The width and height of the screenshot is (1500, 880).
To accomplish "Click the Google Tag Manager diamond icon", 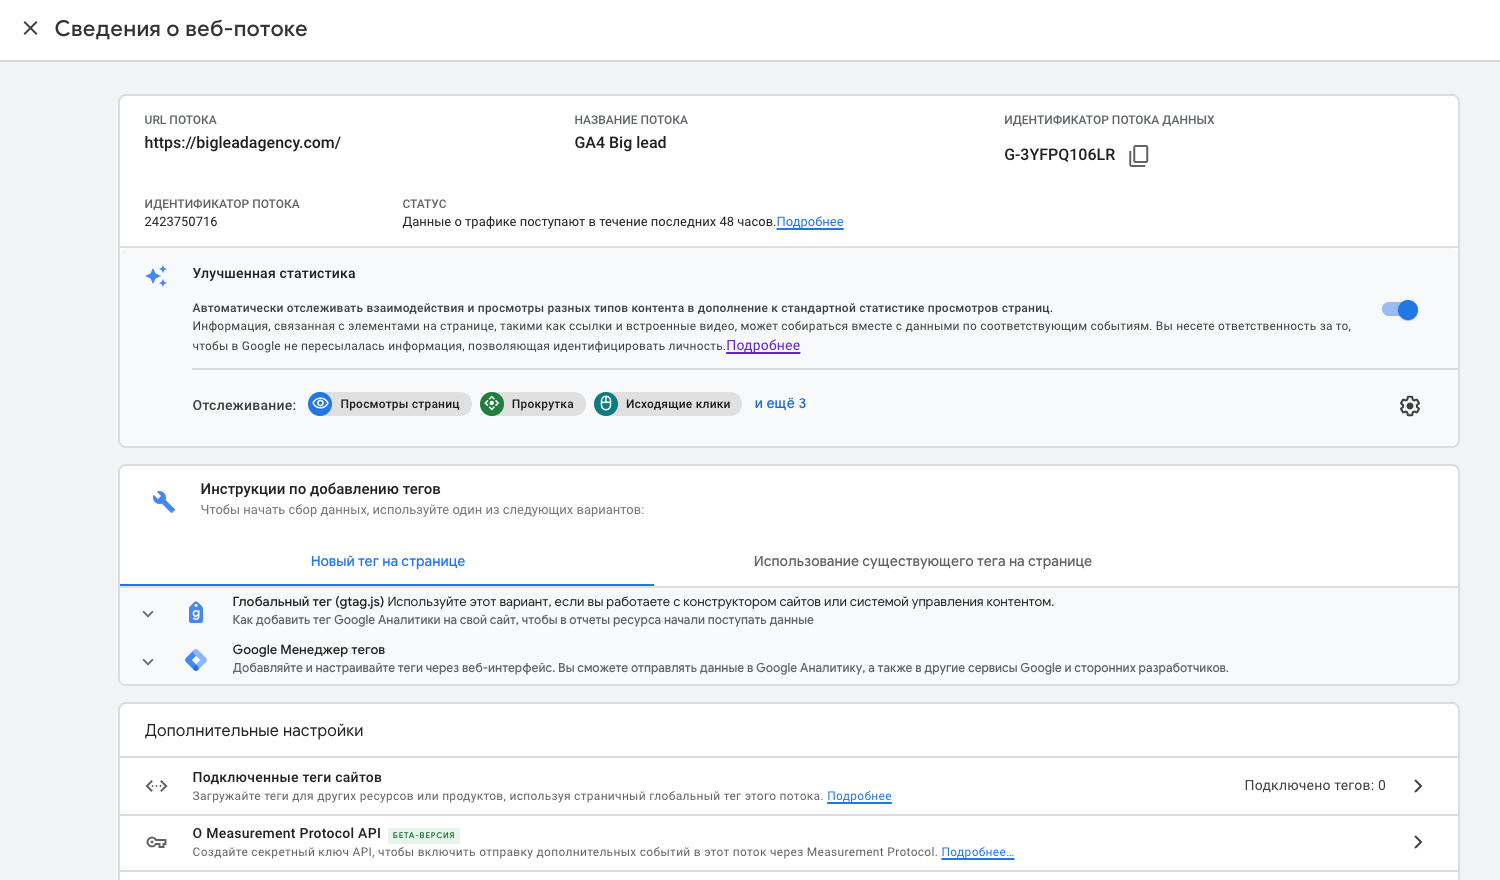I will (196, 660).
